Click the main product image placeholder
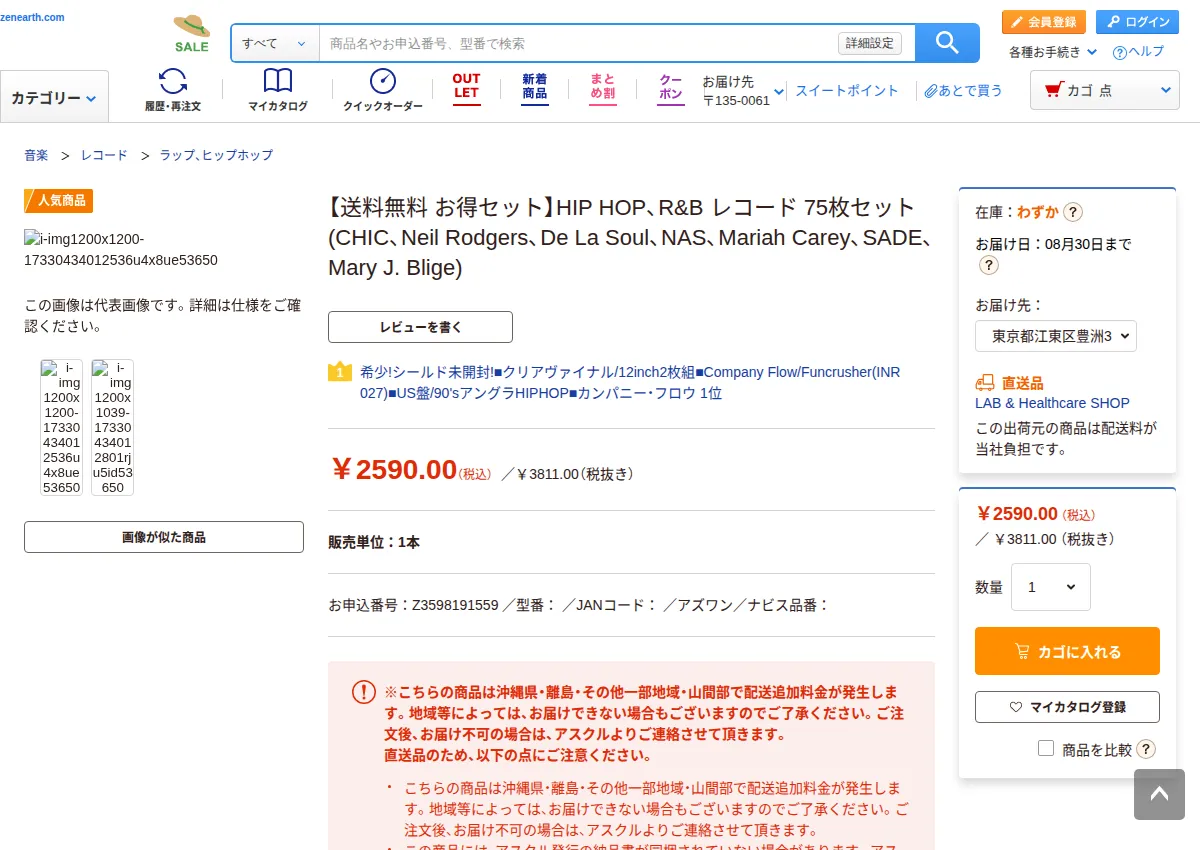The height and width of the screenshot is (850, 1200). click(121, 250)
